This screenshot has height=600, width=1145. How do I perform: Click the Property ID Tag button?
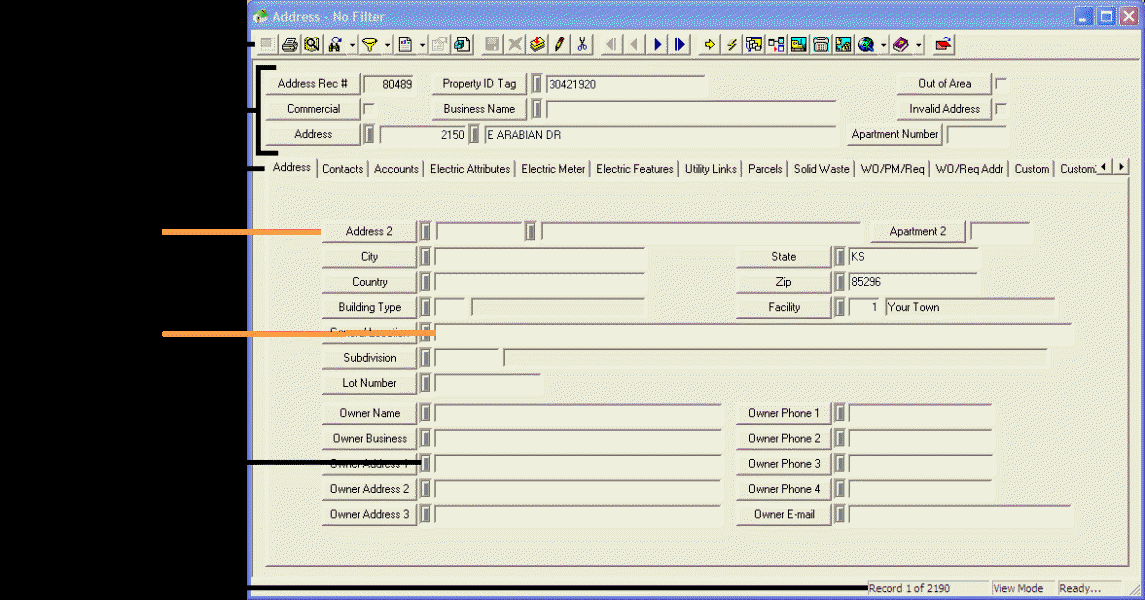click(479, 84)
